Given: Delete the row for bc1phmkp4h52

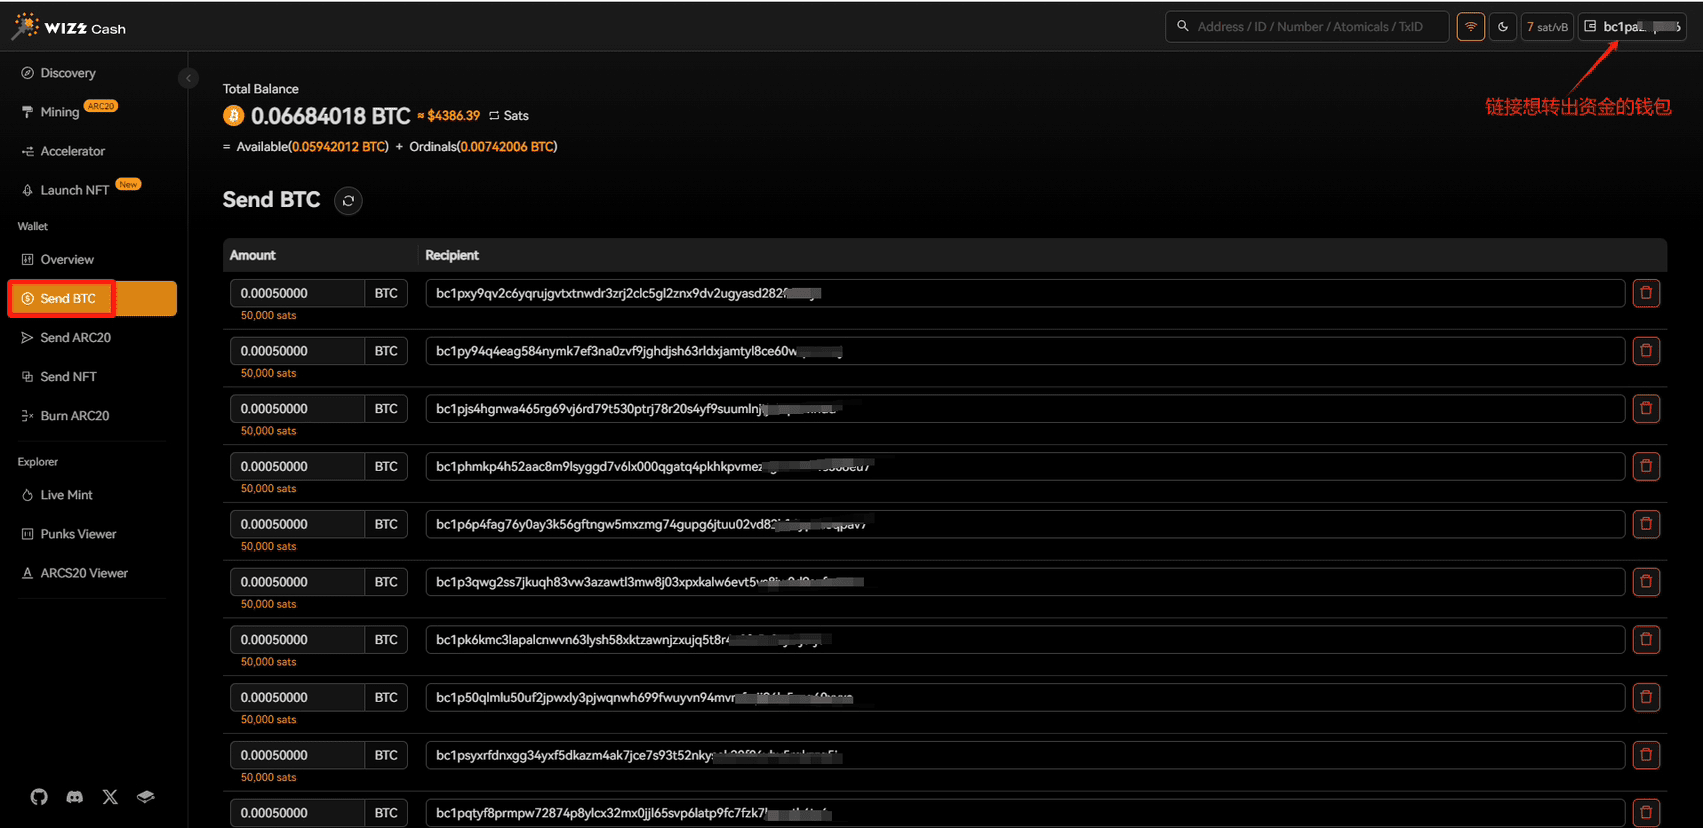Looking at the screenshot, I should point(1646,466).
